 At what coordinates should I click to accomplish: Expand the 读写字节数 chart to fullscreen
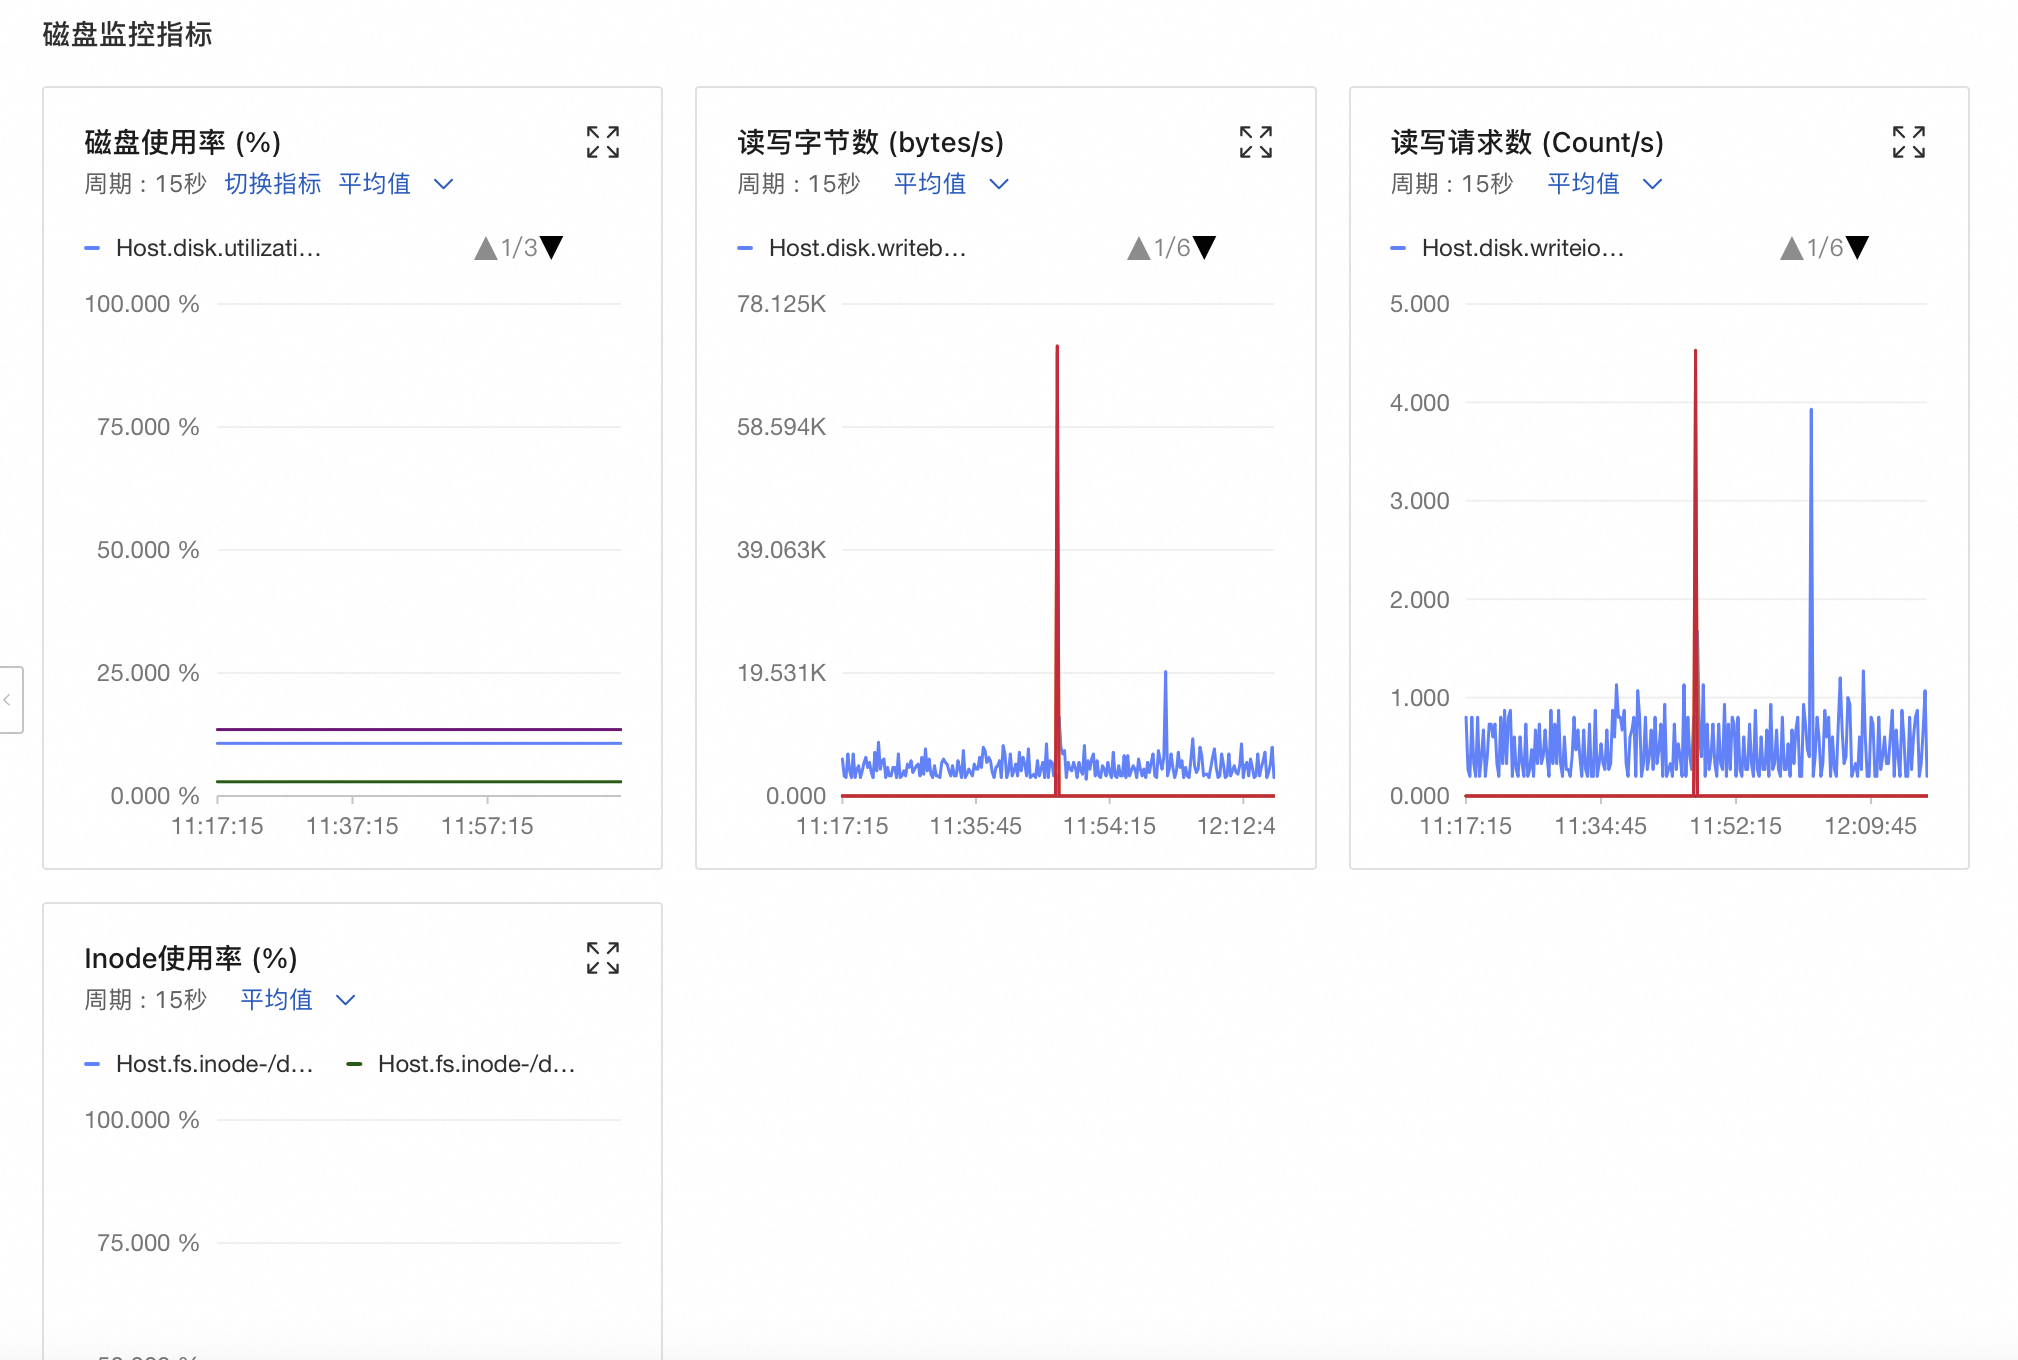tap(1256, 142)
